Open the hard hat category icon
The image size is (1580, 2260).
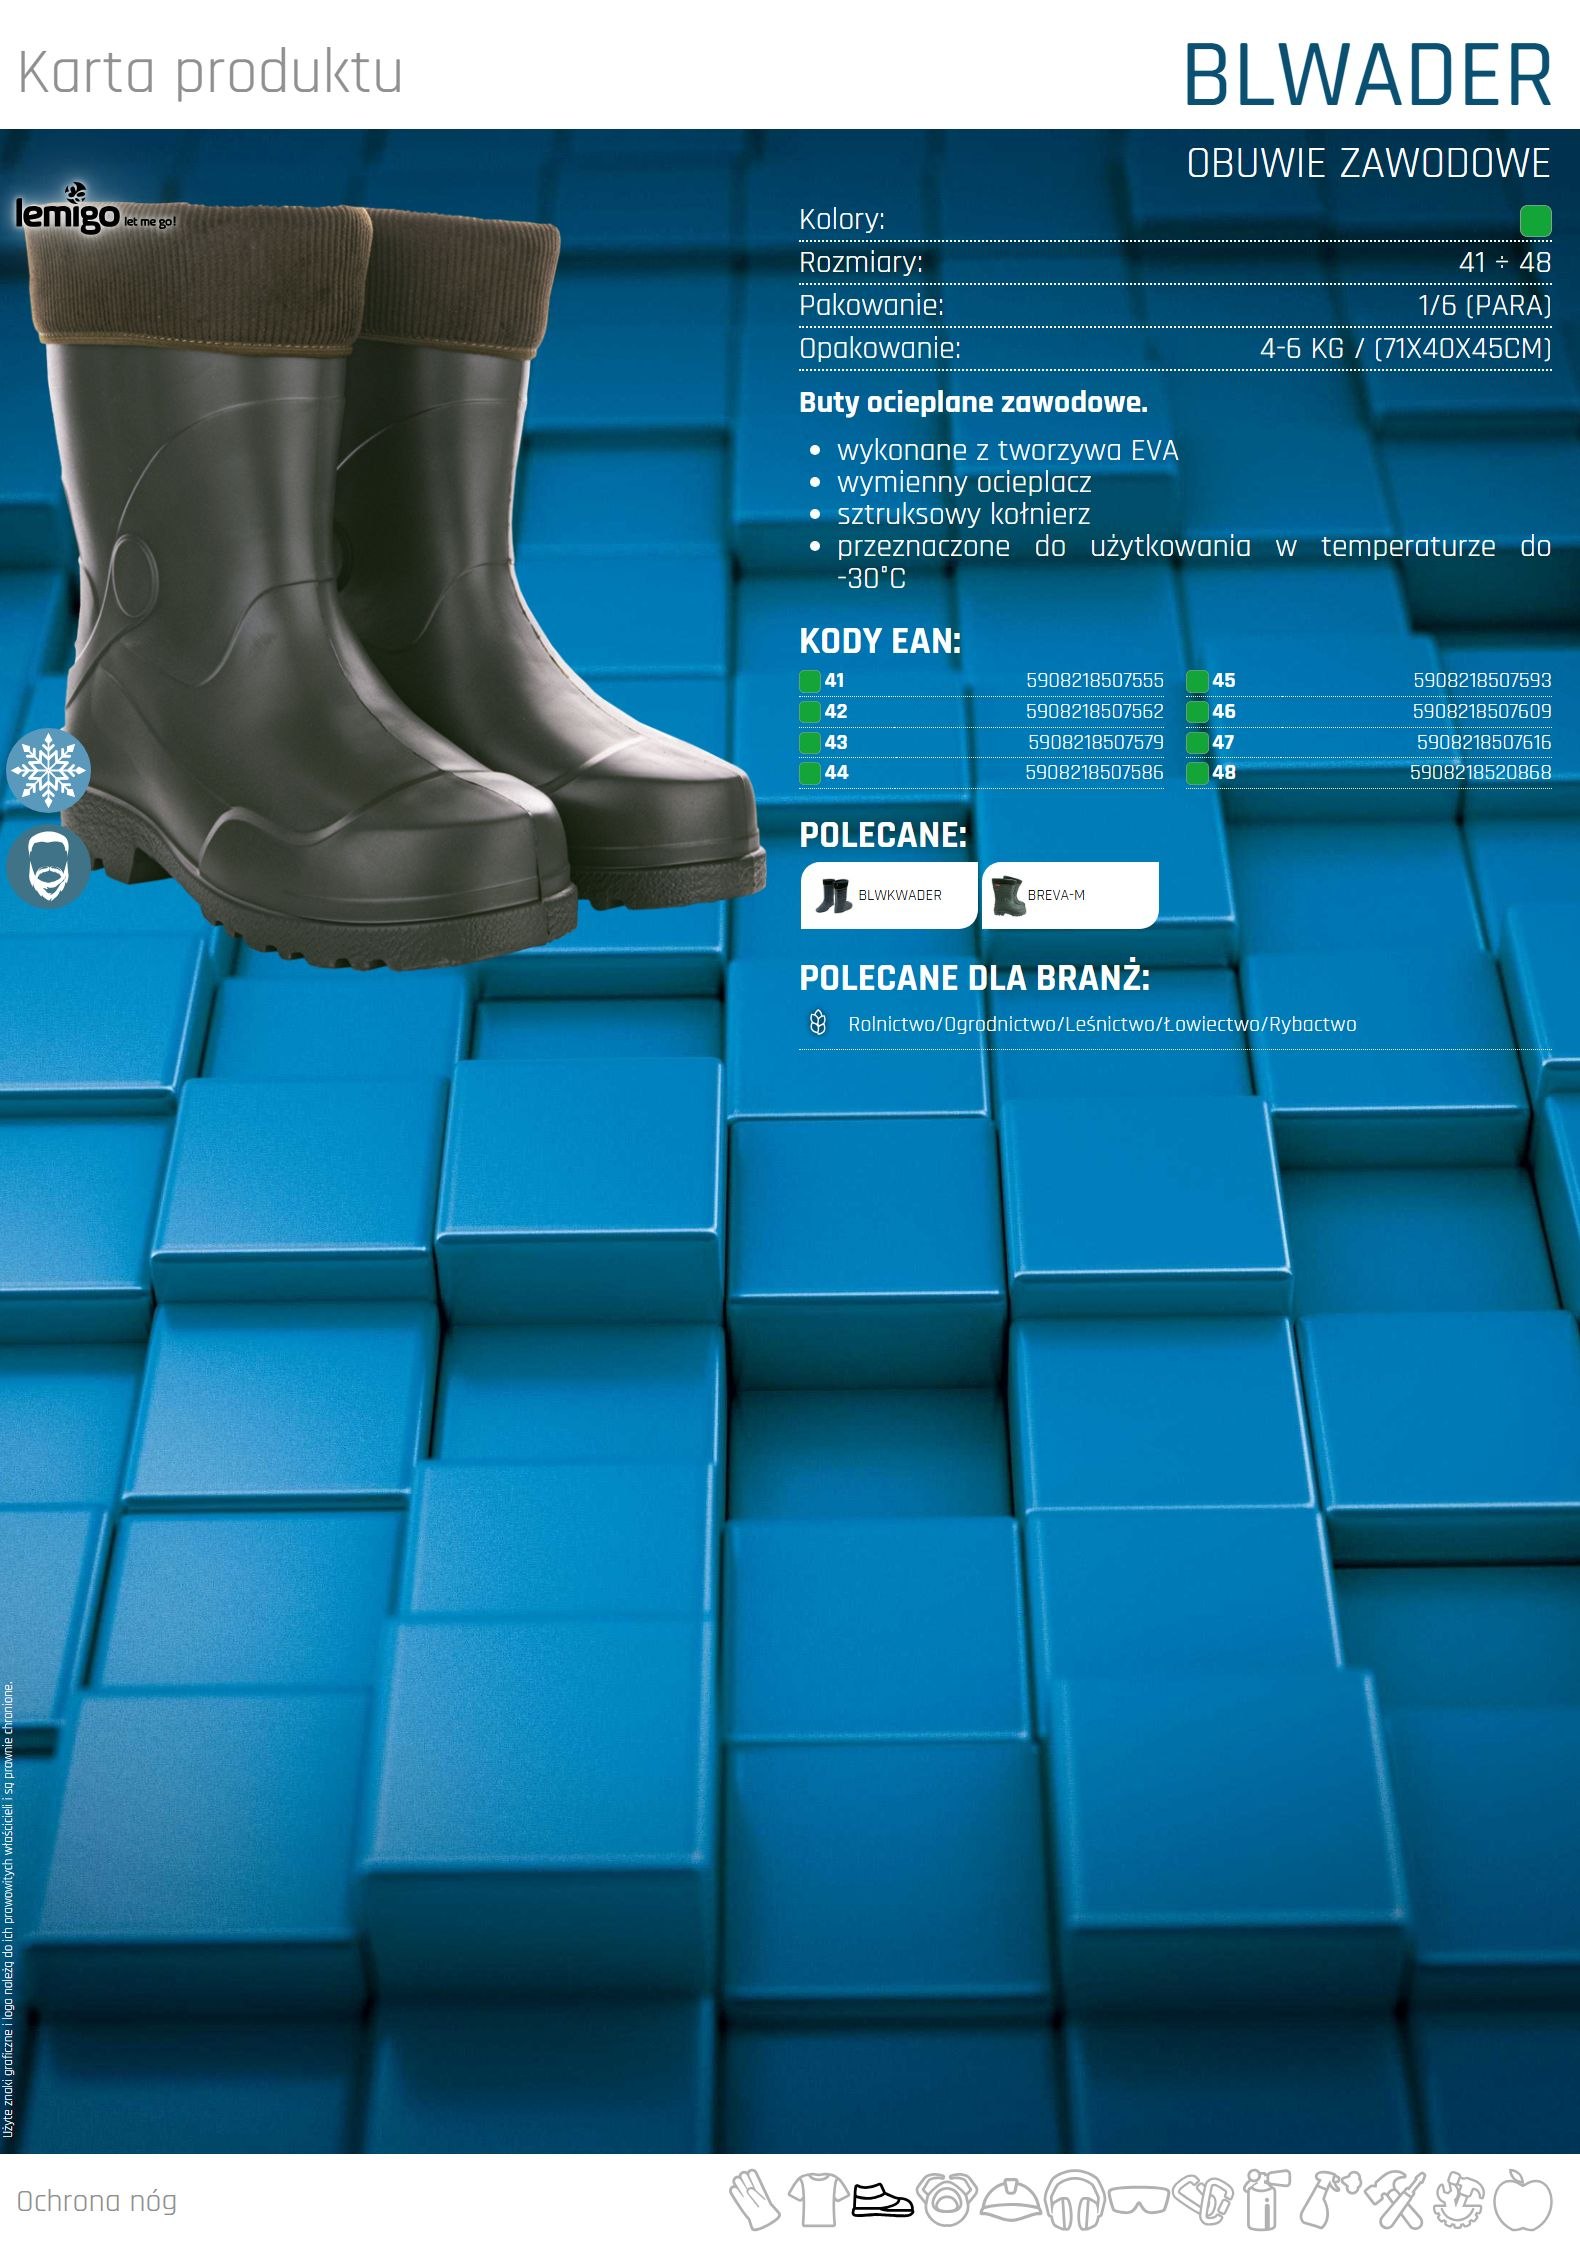(1011, 2199)
